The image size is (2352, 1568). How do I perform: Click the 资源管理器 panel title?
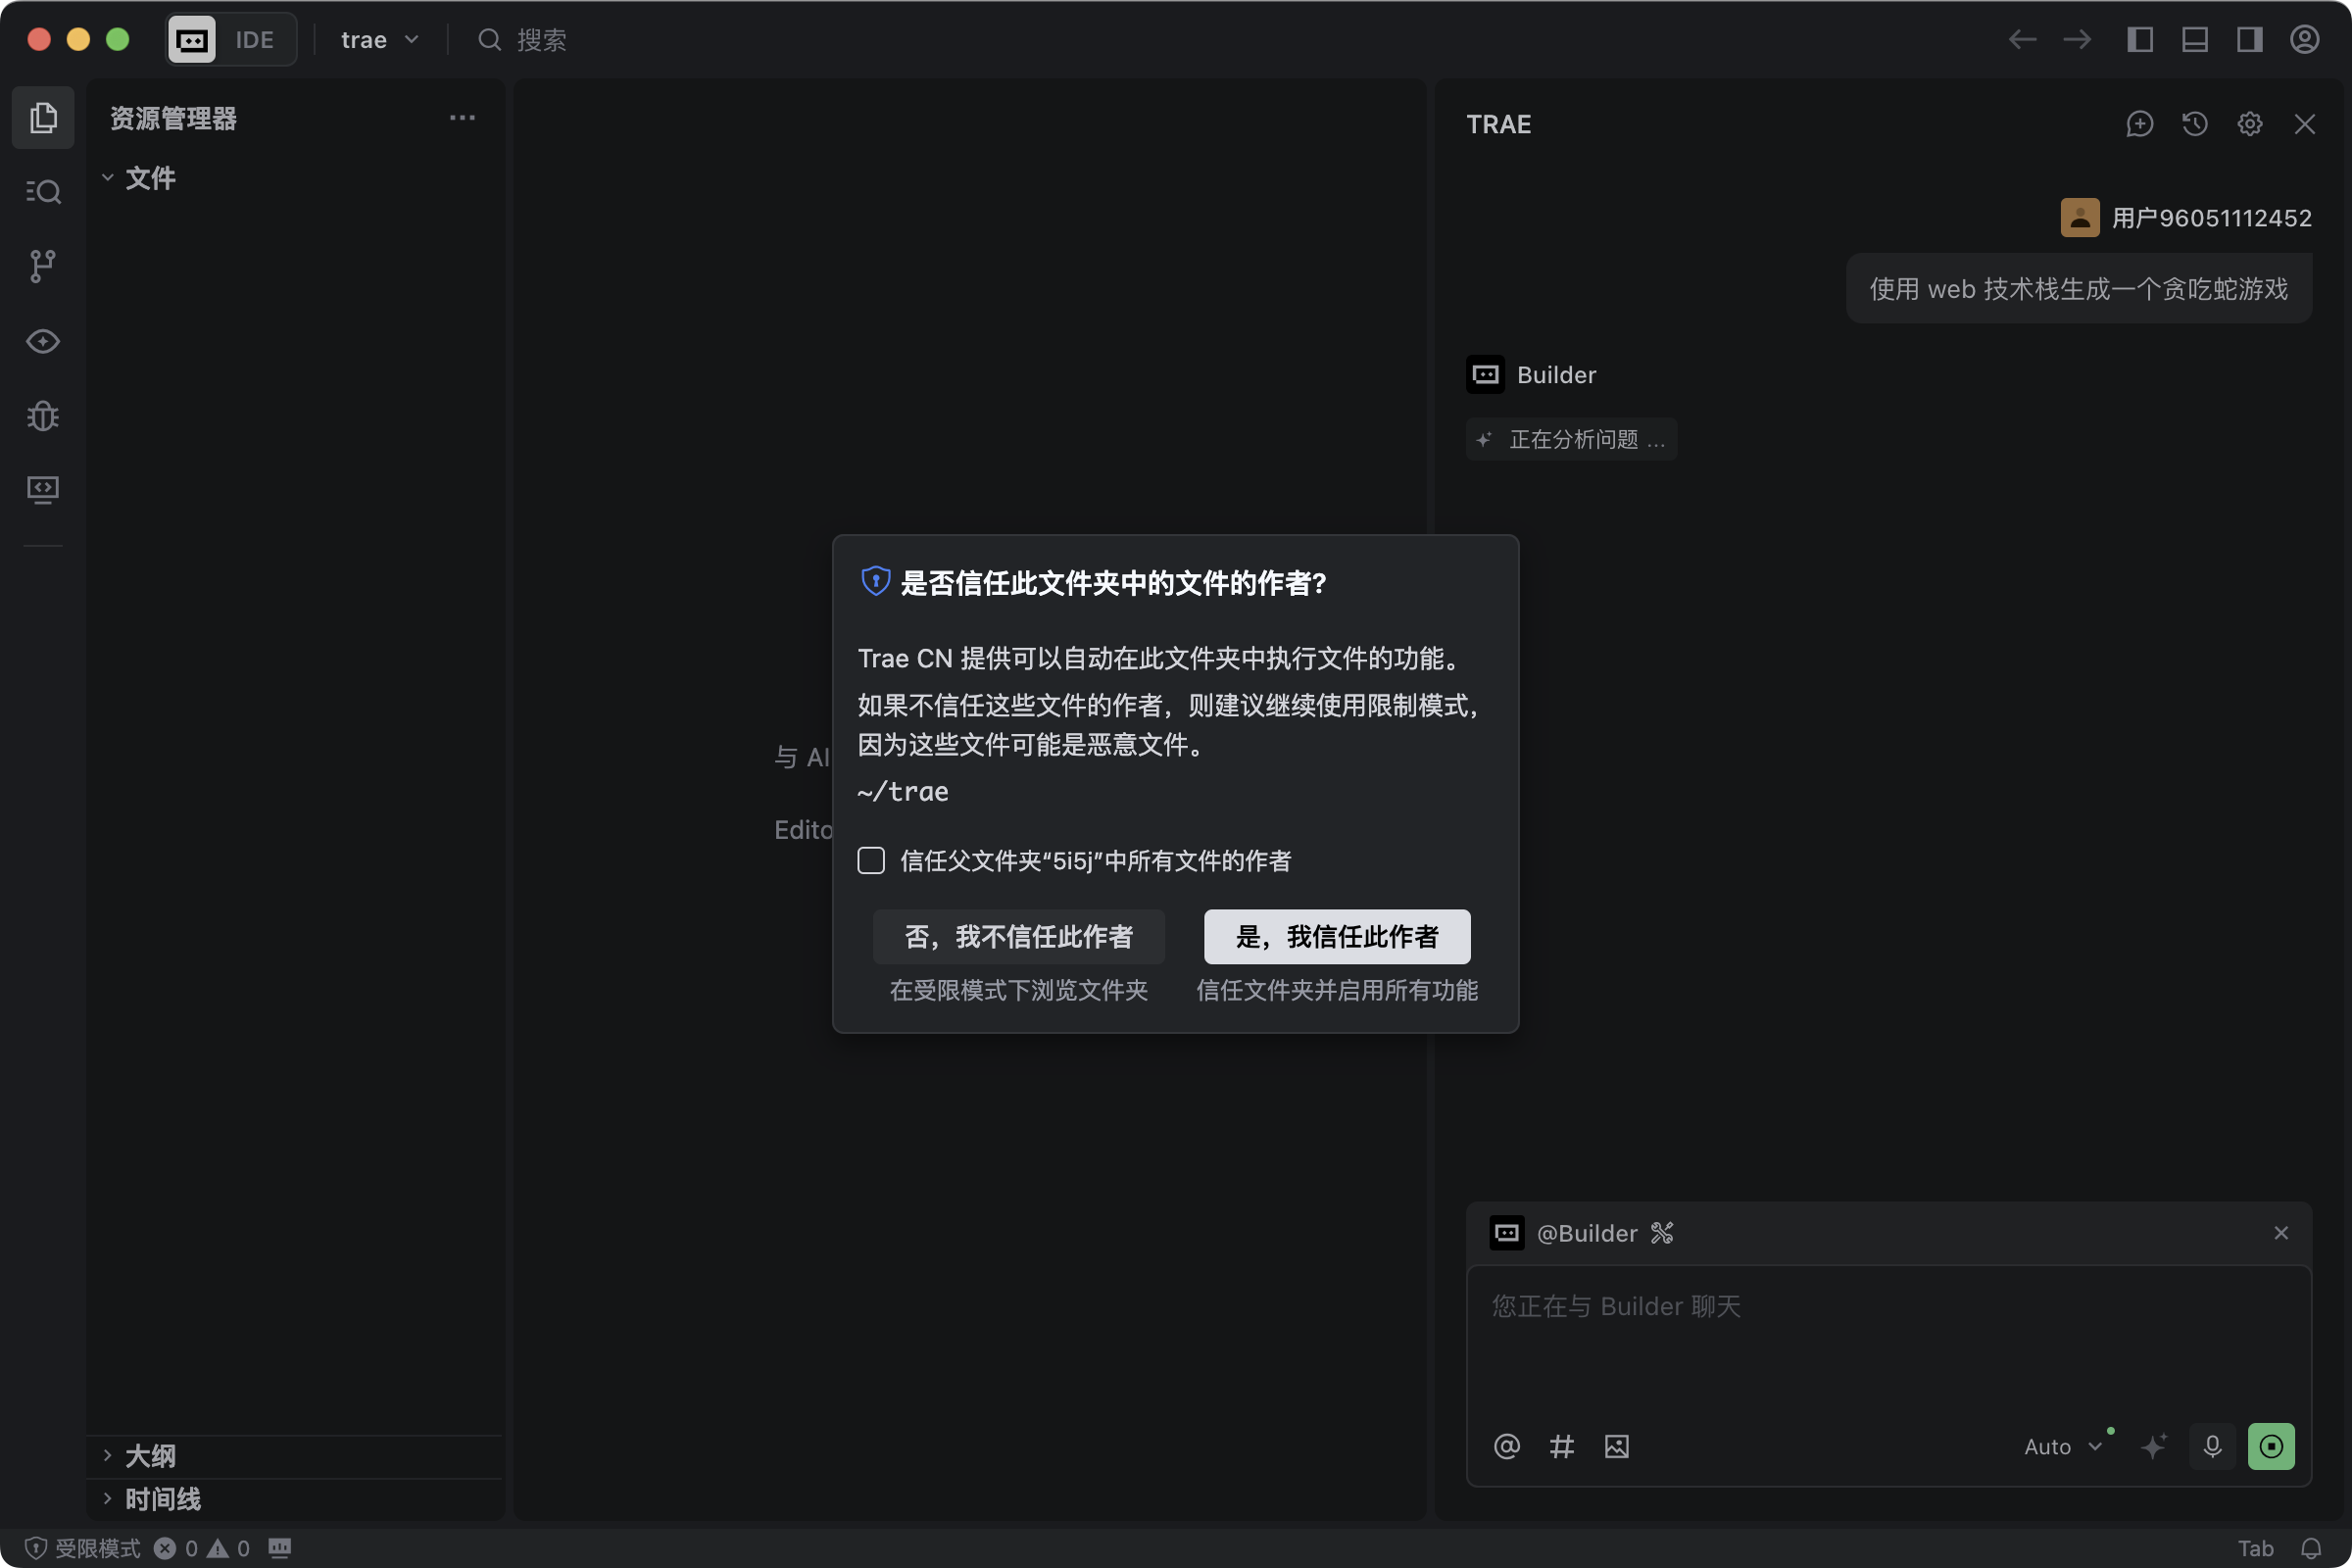173,118
